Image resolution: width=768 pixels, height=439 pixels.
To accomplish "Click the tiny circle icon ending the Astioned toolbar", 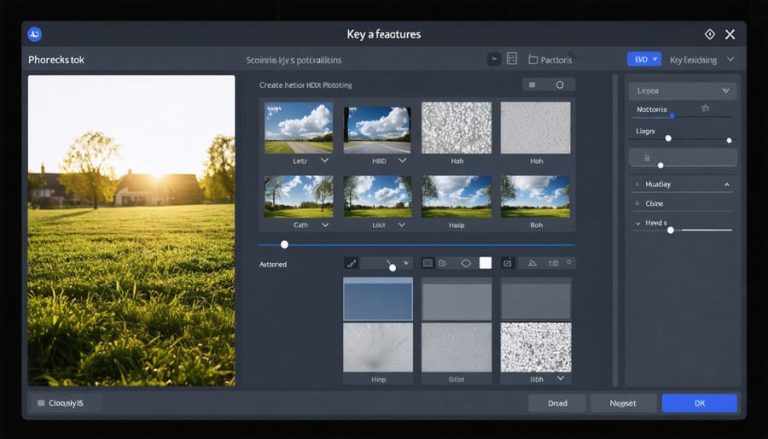I will [569, 263].
